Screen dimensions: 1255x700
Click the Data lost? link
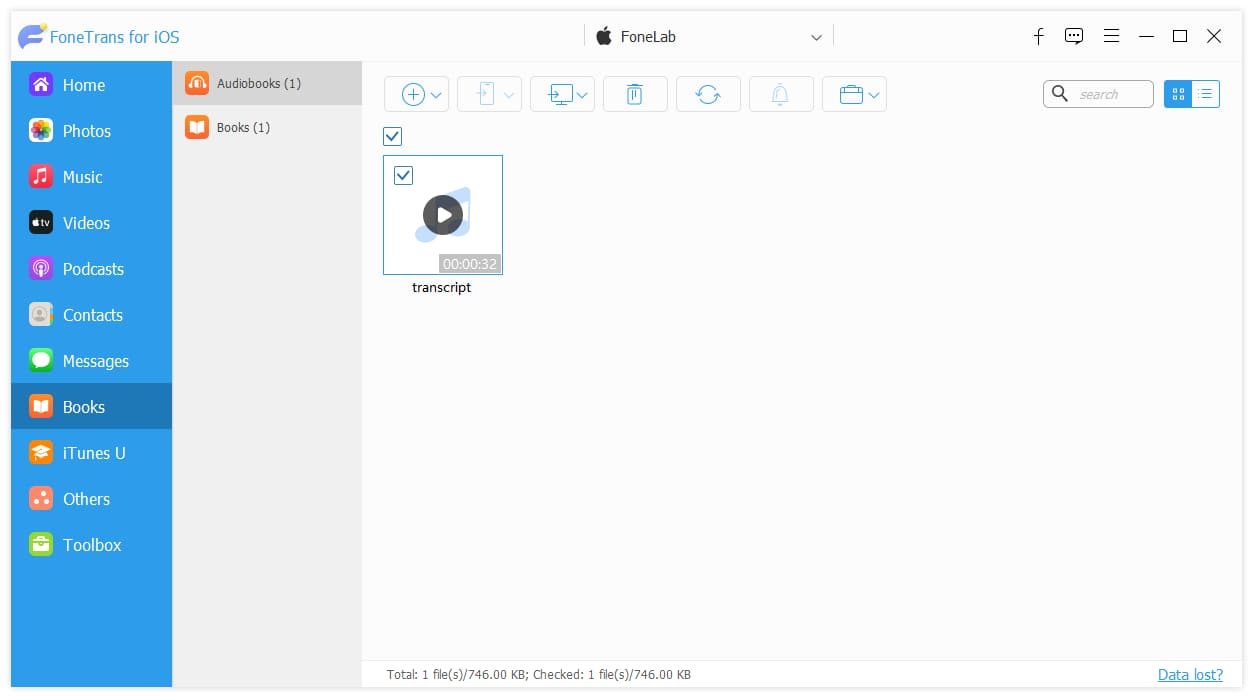(1190, 675)
